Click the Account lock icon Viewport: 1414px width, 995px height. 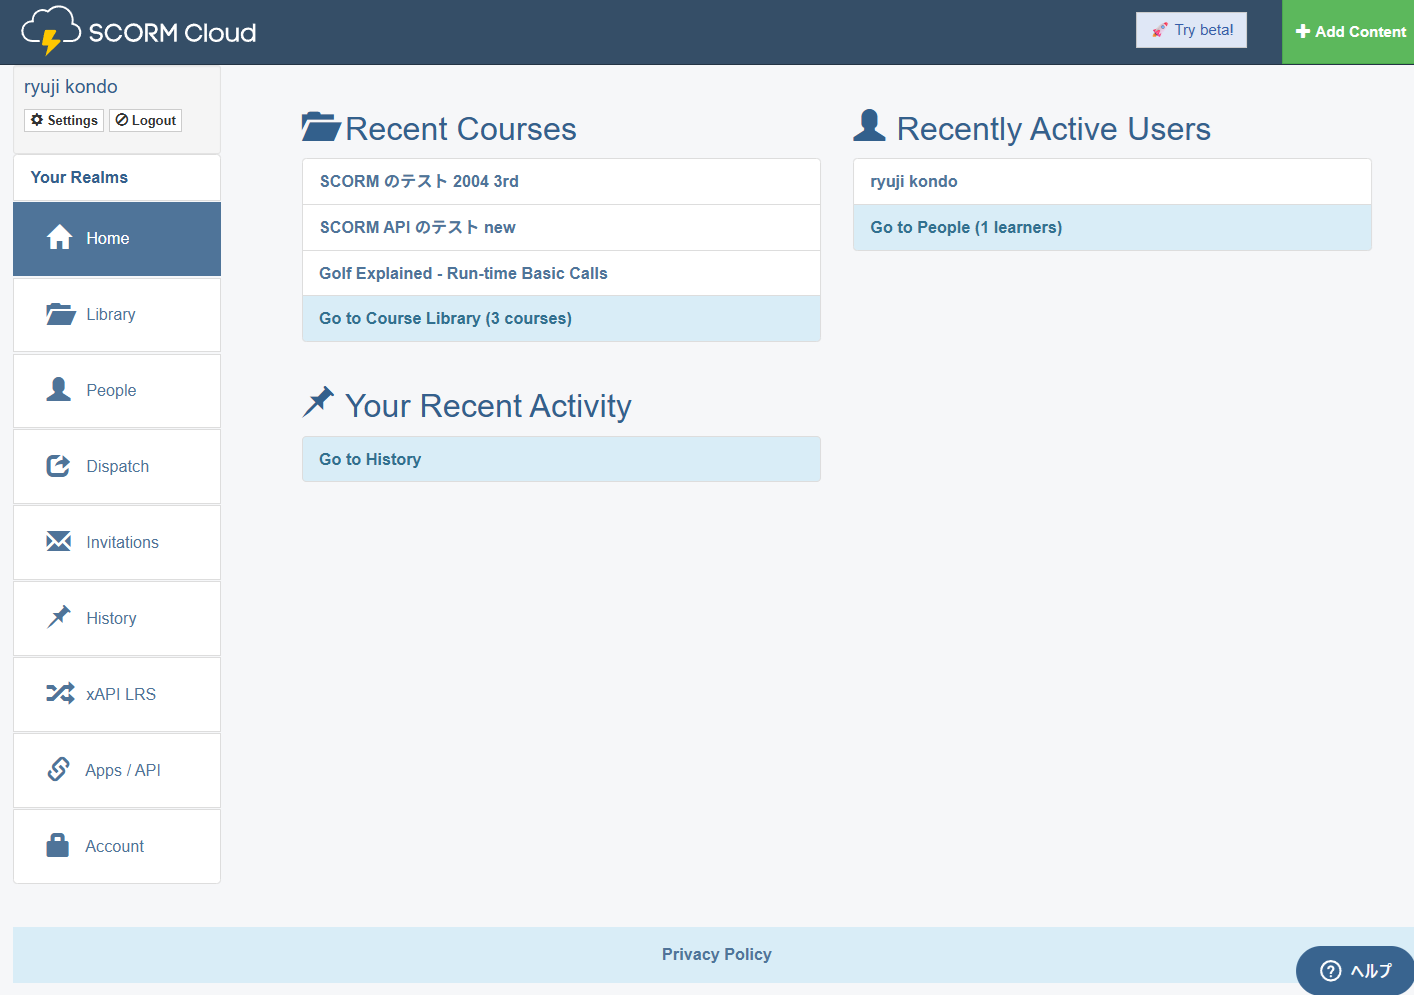tap(58, 846)
